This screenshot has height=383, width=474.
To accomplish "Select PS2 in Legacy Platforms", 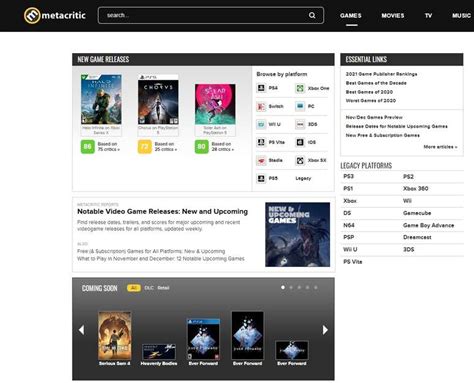I will point(408,177).
